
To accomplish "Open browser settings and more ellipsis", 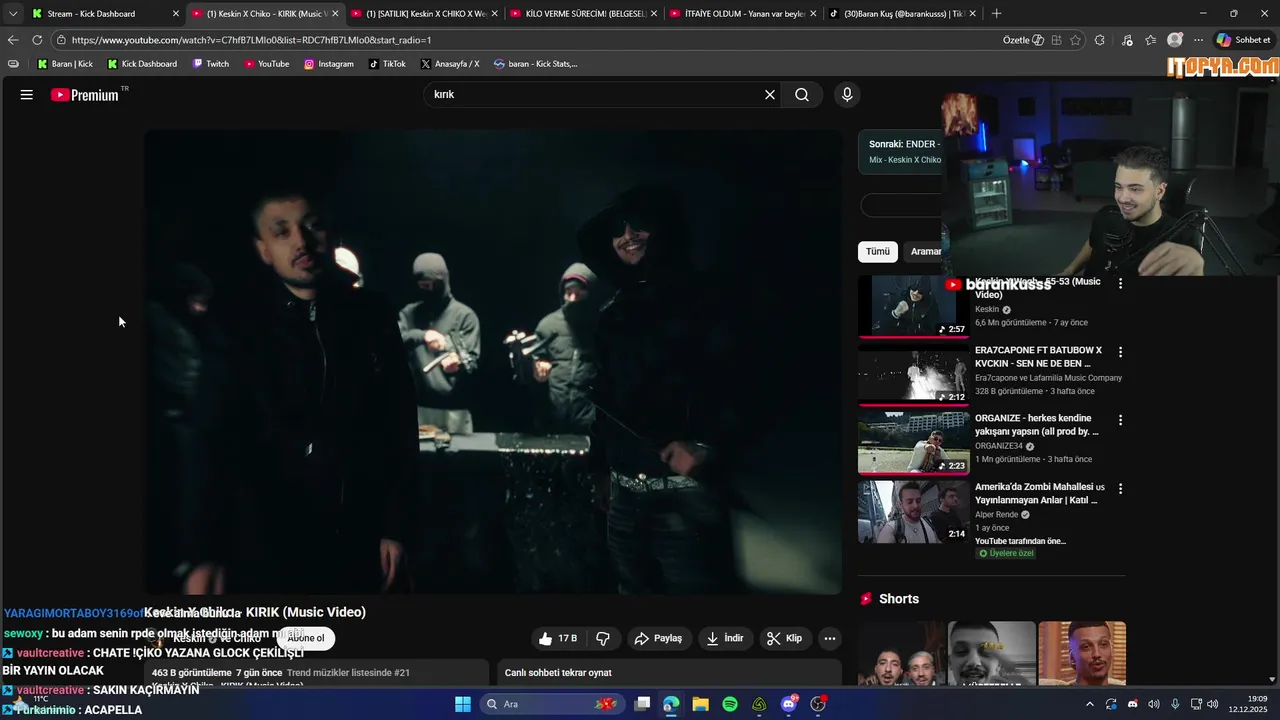I will (x=1198, y=40).
